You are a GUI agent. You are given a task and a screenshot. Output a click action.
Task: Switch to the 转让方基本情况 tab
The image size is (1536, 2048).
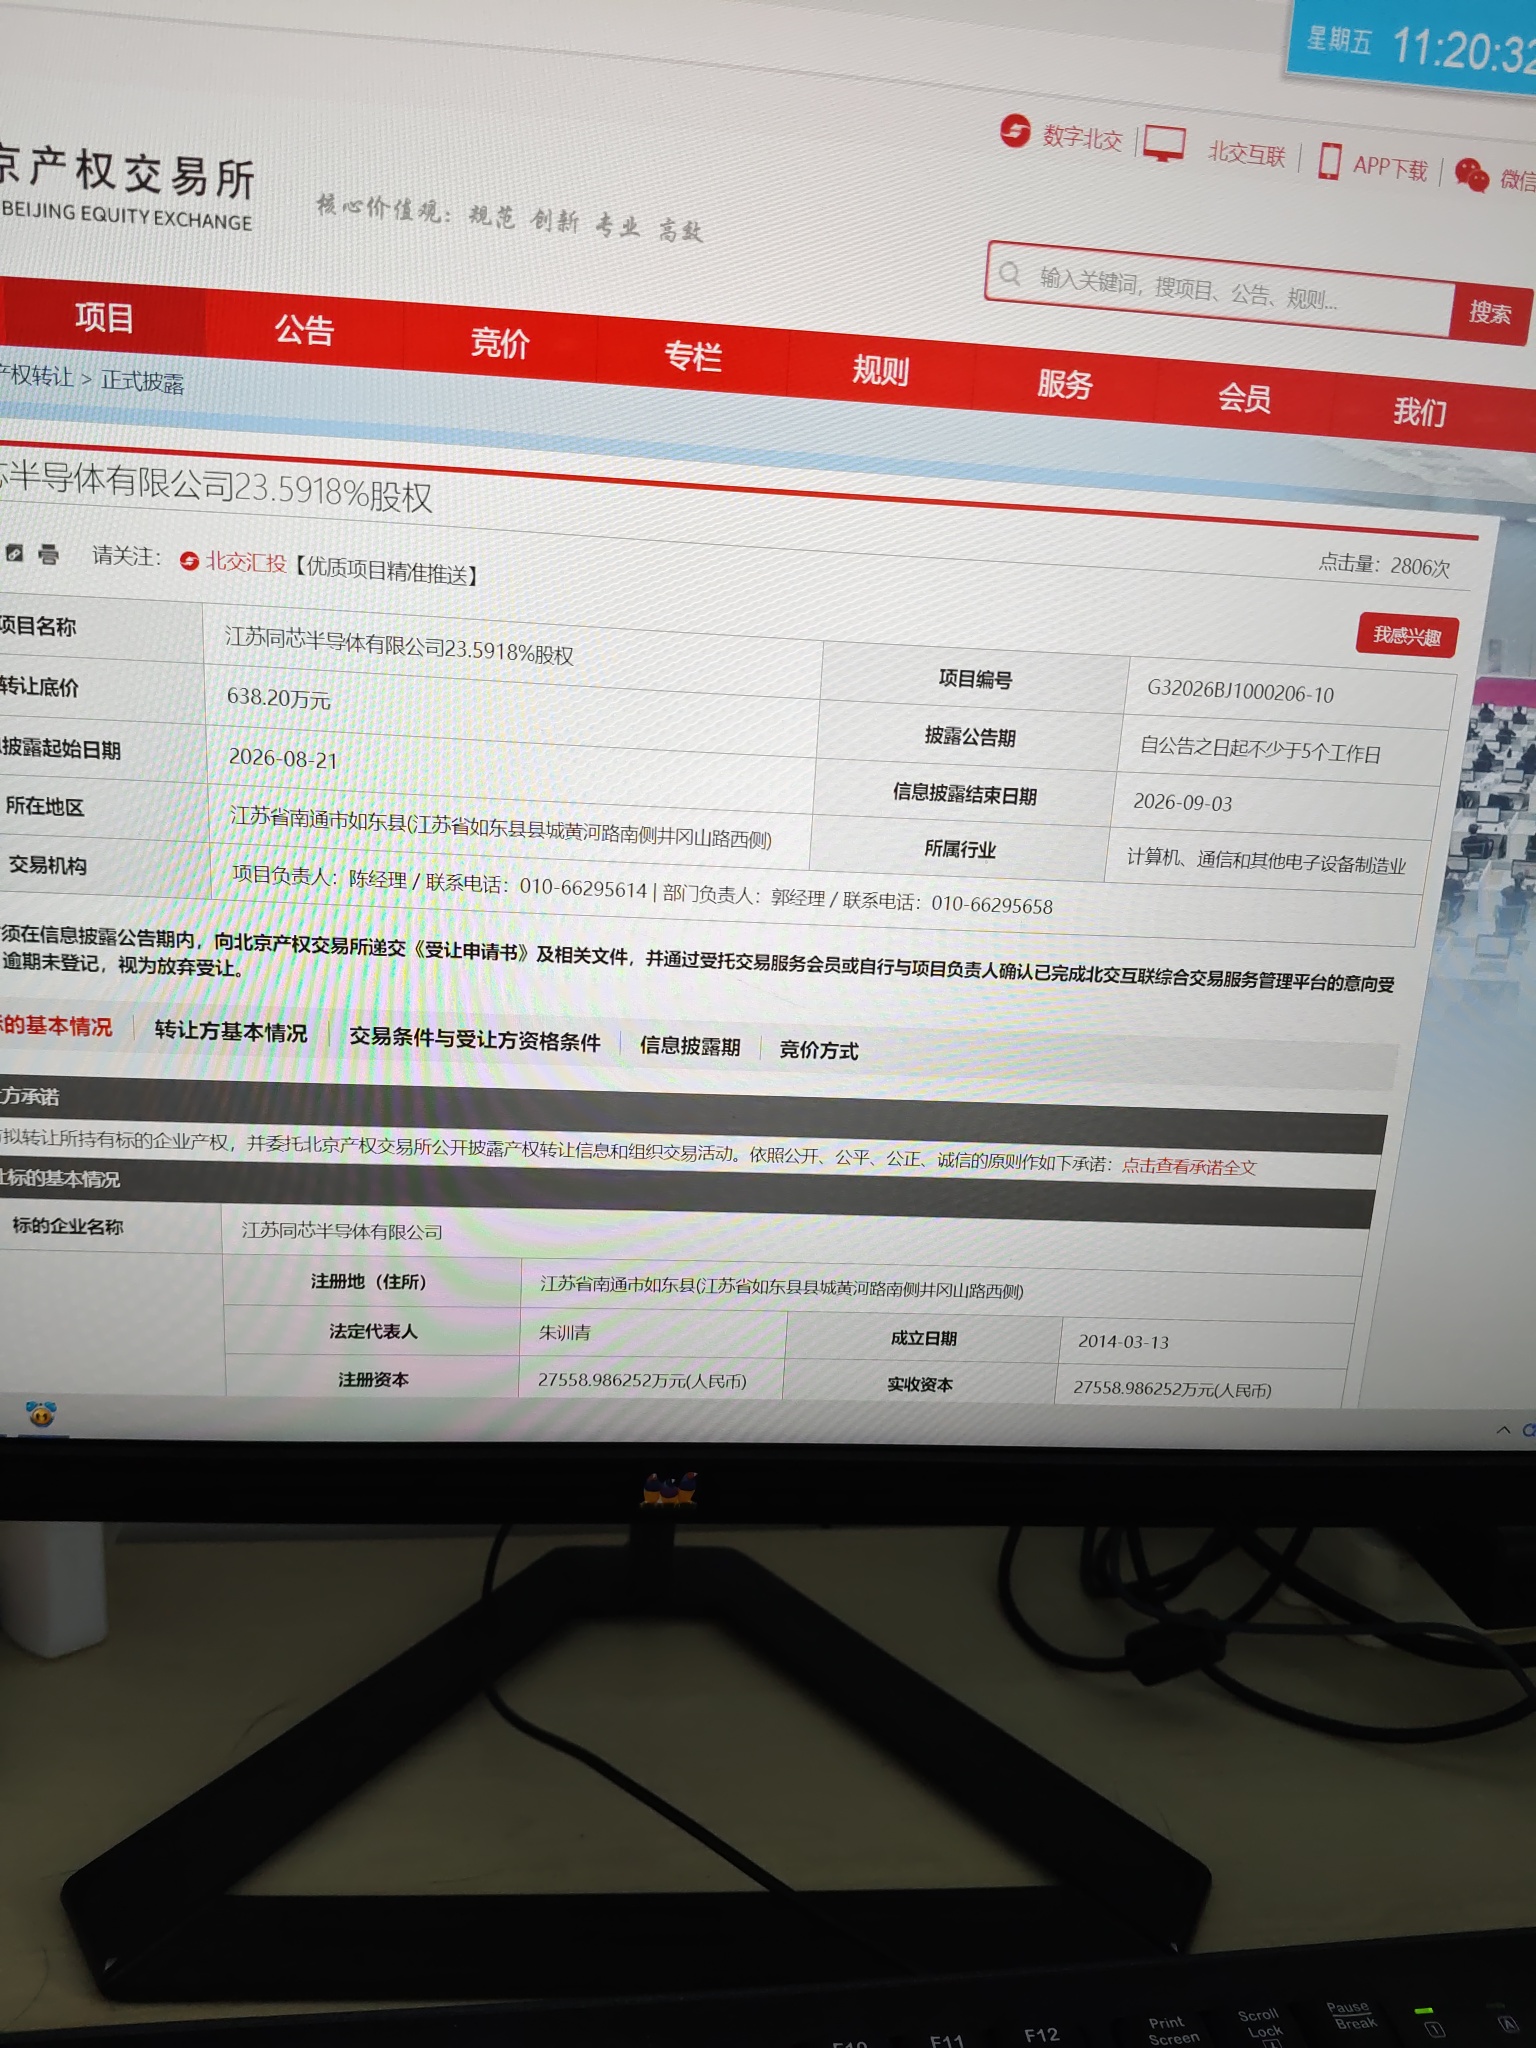[x=231, y=1032]
